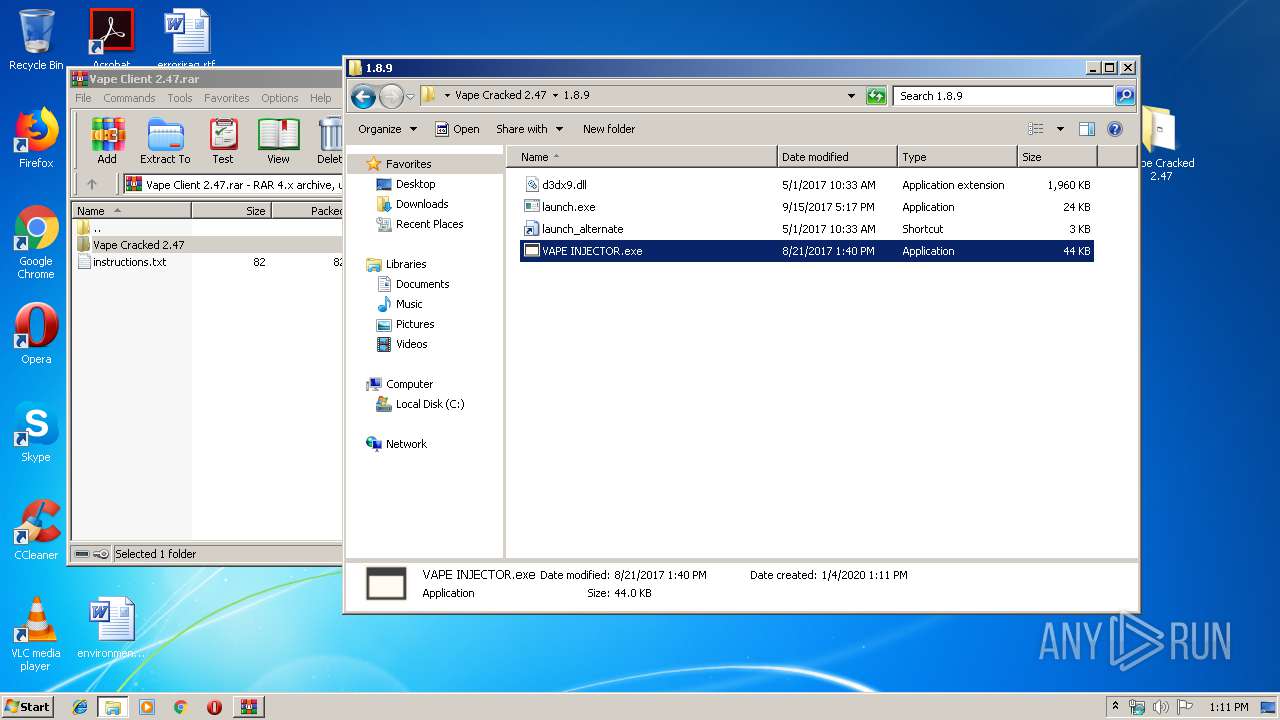The width and height of the screenshot is (1280, 720).
Task: Open the Skype desktop shortcut
Action: coord(36,433)
